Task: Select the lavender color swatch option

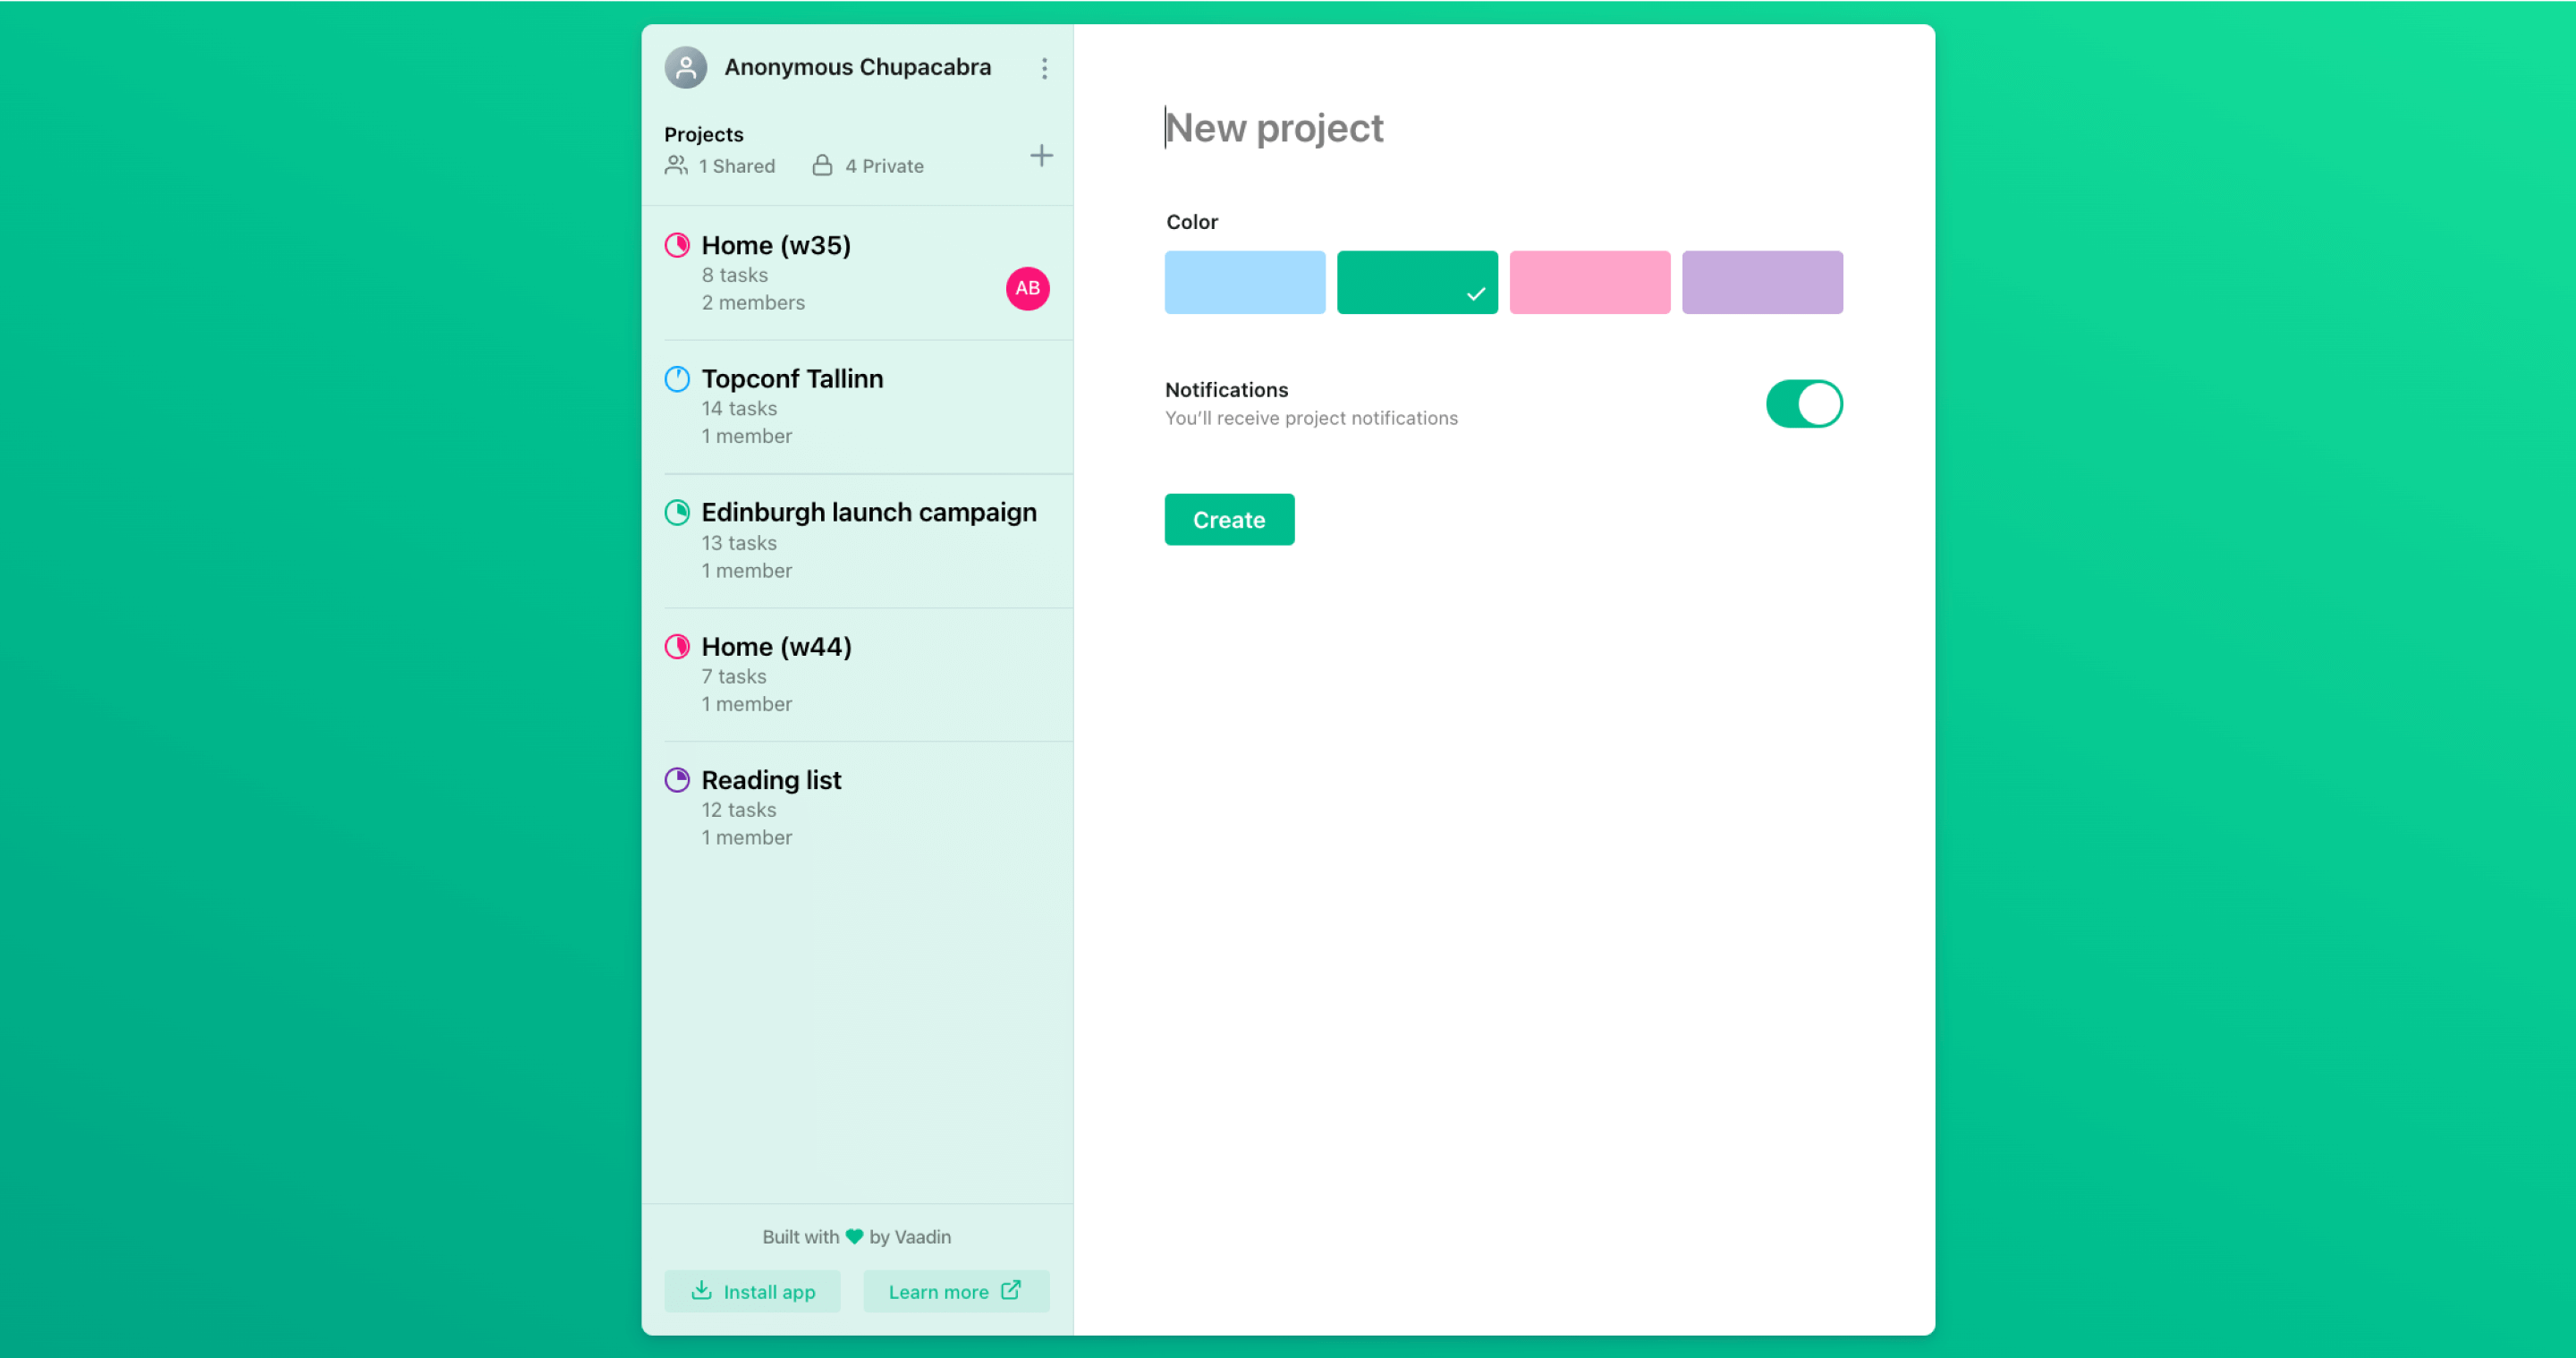Action: (x=1762, y=283)
